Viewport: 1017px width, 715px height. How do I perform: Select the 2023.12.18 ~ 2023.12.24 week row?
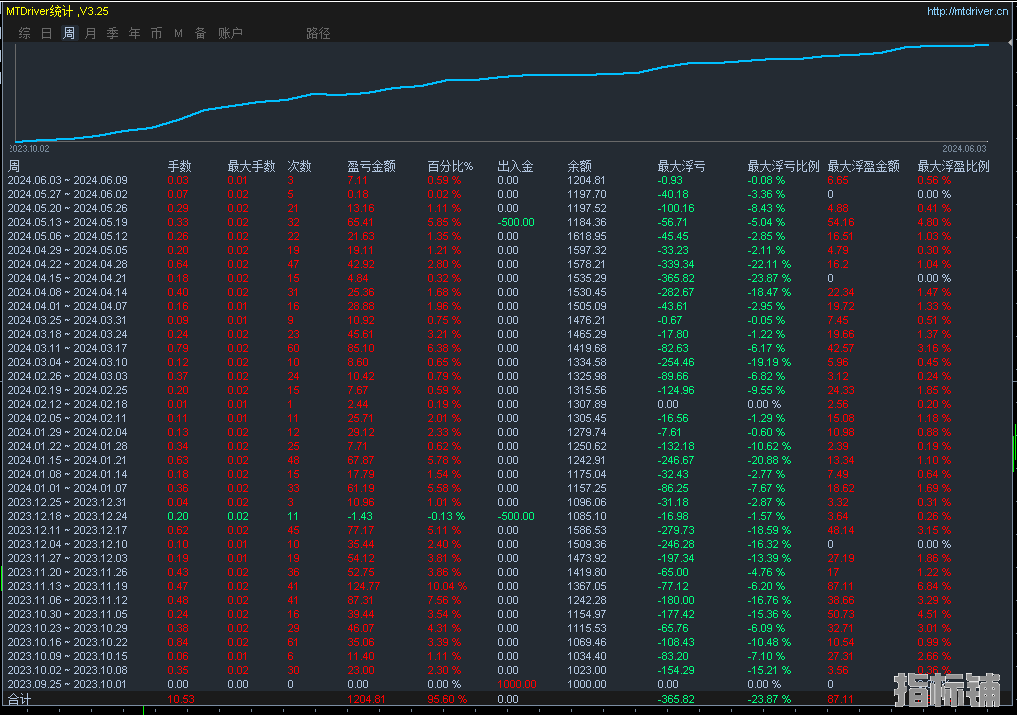[x=67, y=515]
